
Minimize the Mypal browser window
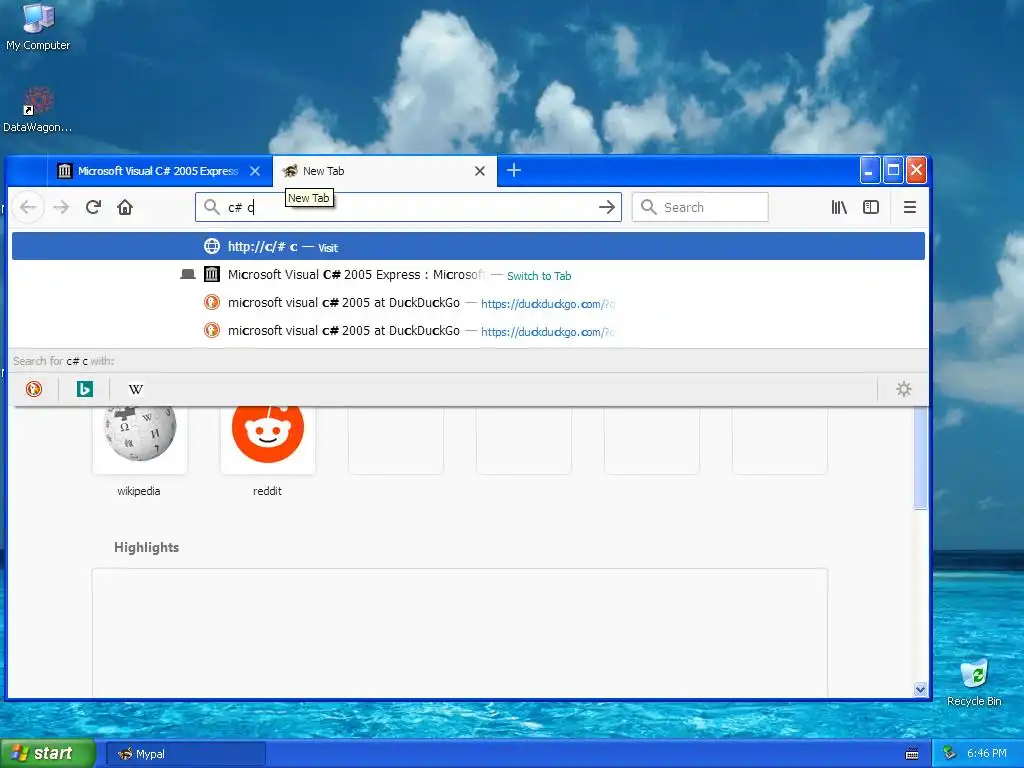click(x=869, y=170)
